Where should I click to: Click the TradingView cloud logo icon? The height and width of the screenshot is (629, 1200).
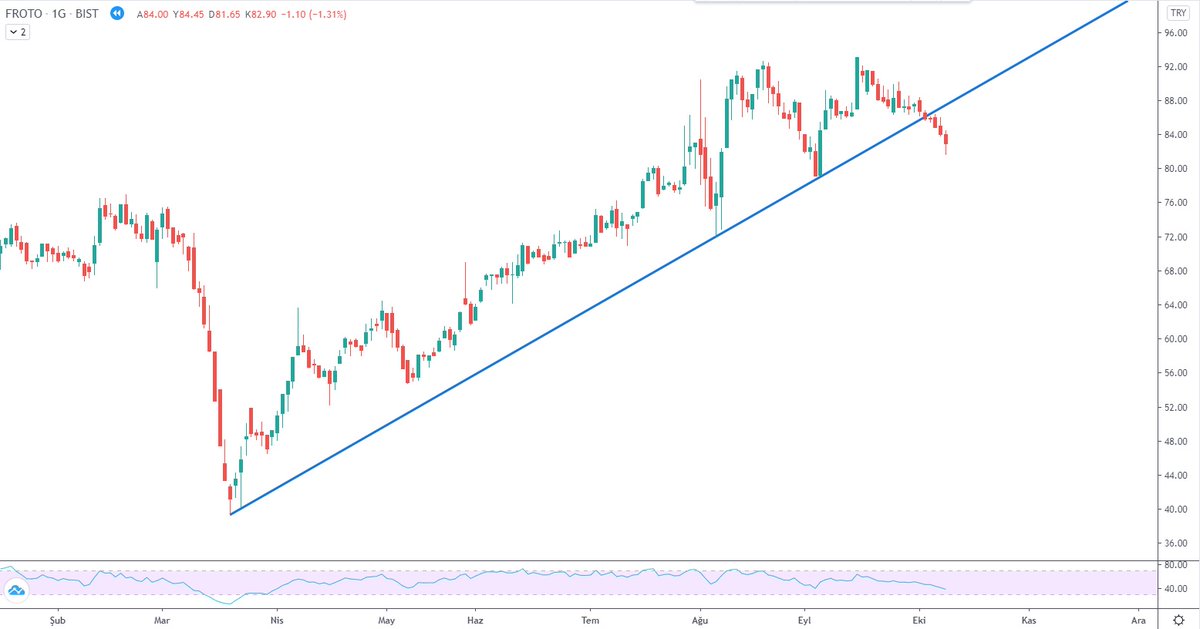pyautogui.click(x=16, y=591)
